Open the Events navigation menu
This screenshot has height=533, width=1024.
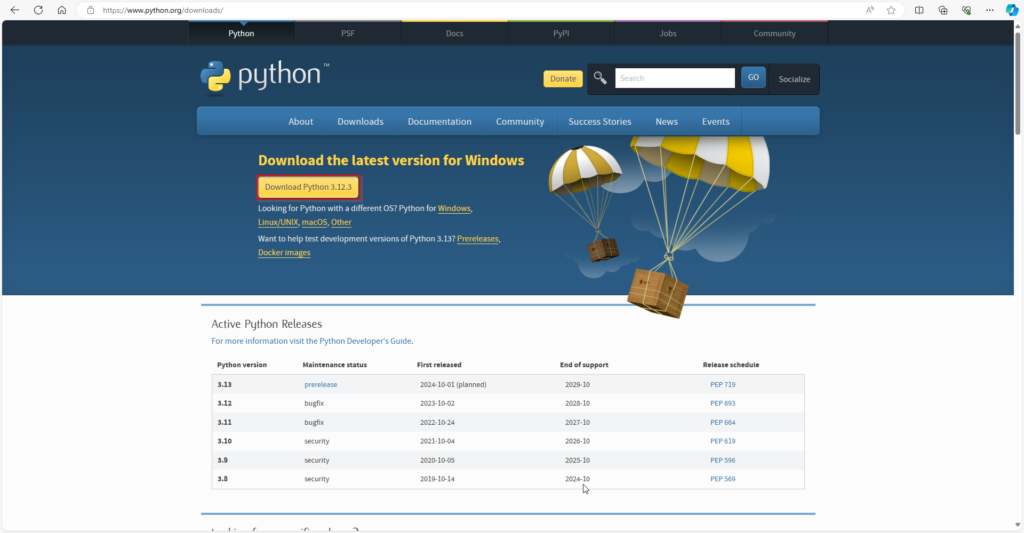pyautogui.click(x=716, y=121)
